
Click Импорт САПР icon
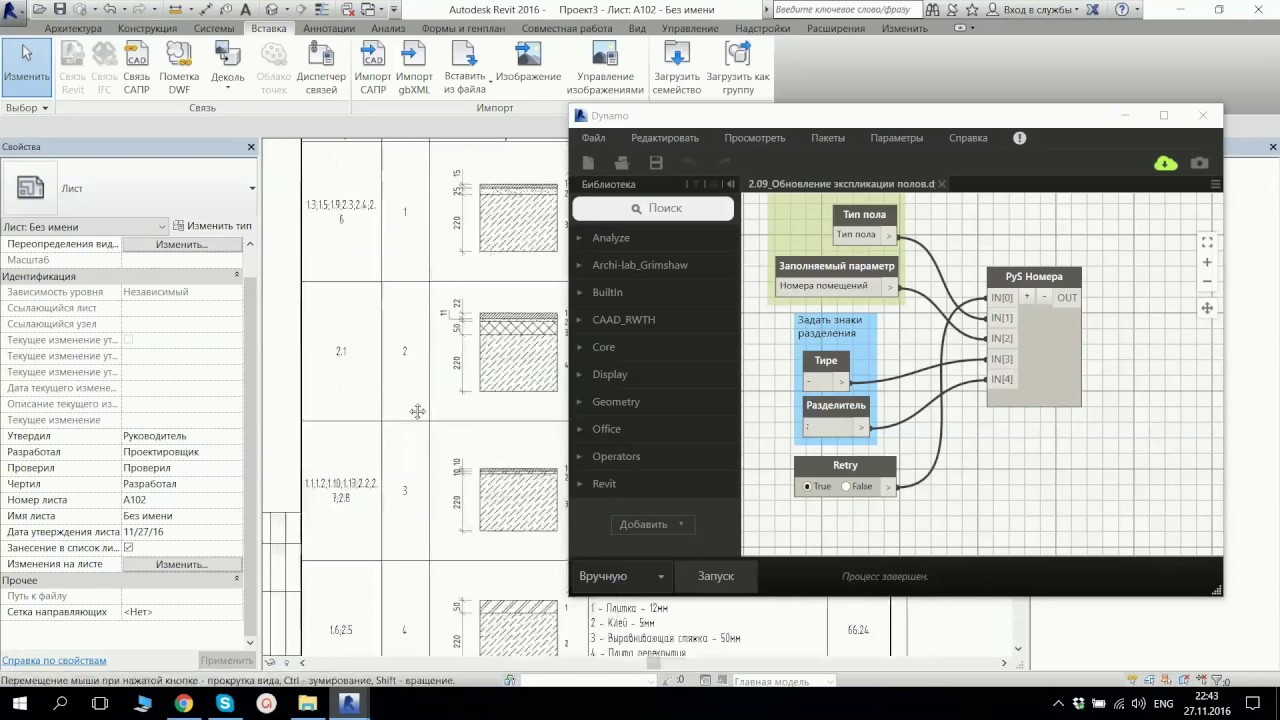click(x=373, y=68)
